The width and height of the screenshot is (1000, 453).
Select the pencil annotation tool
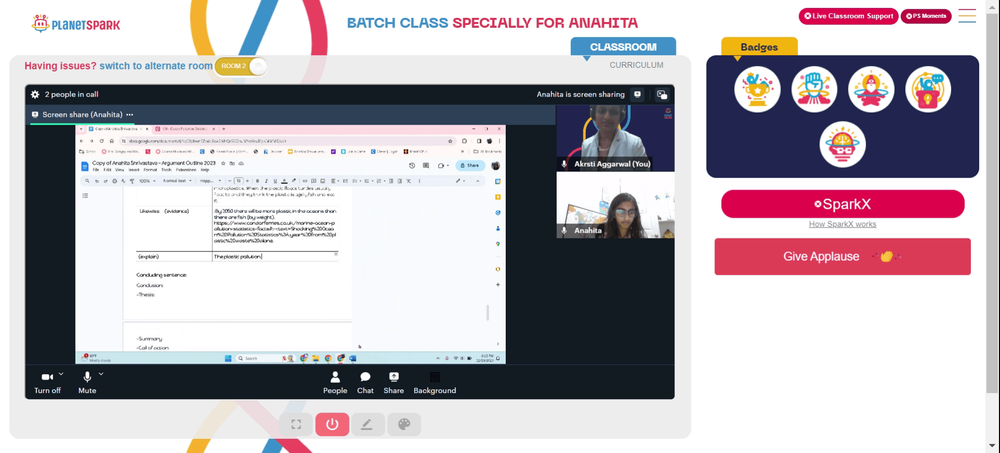point(367,424)
